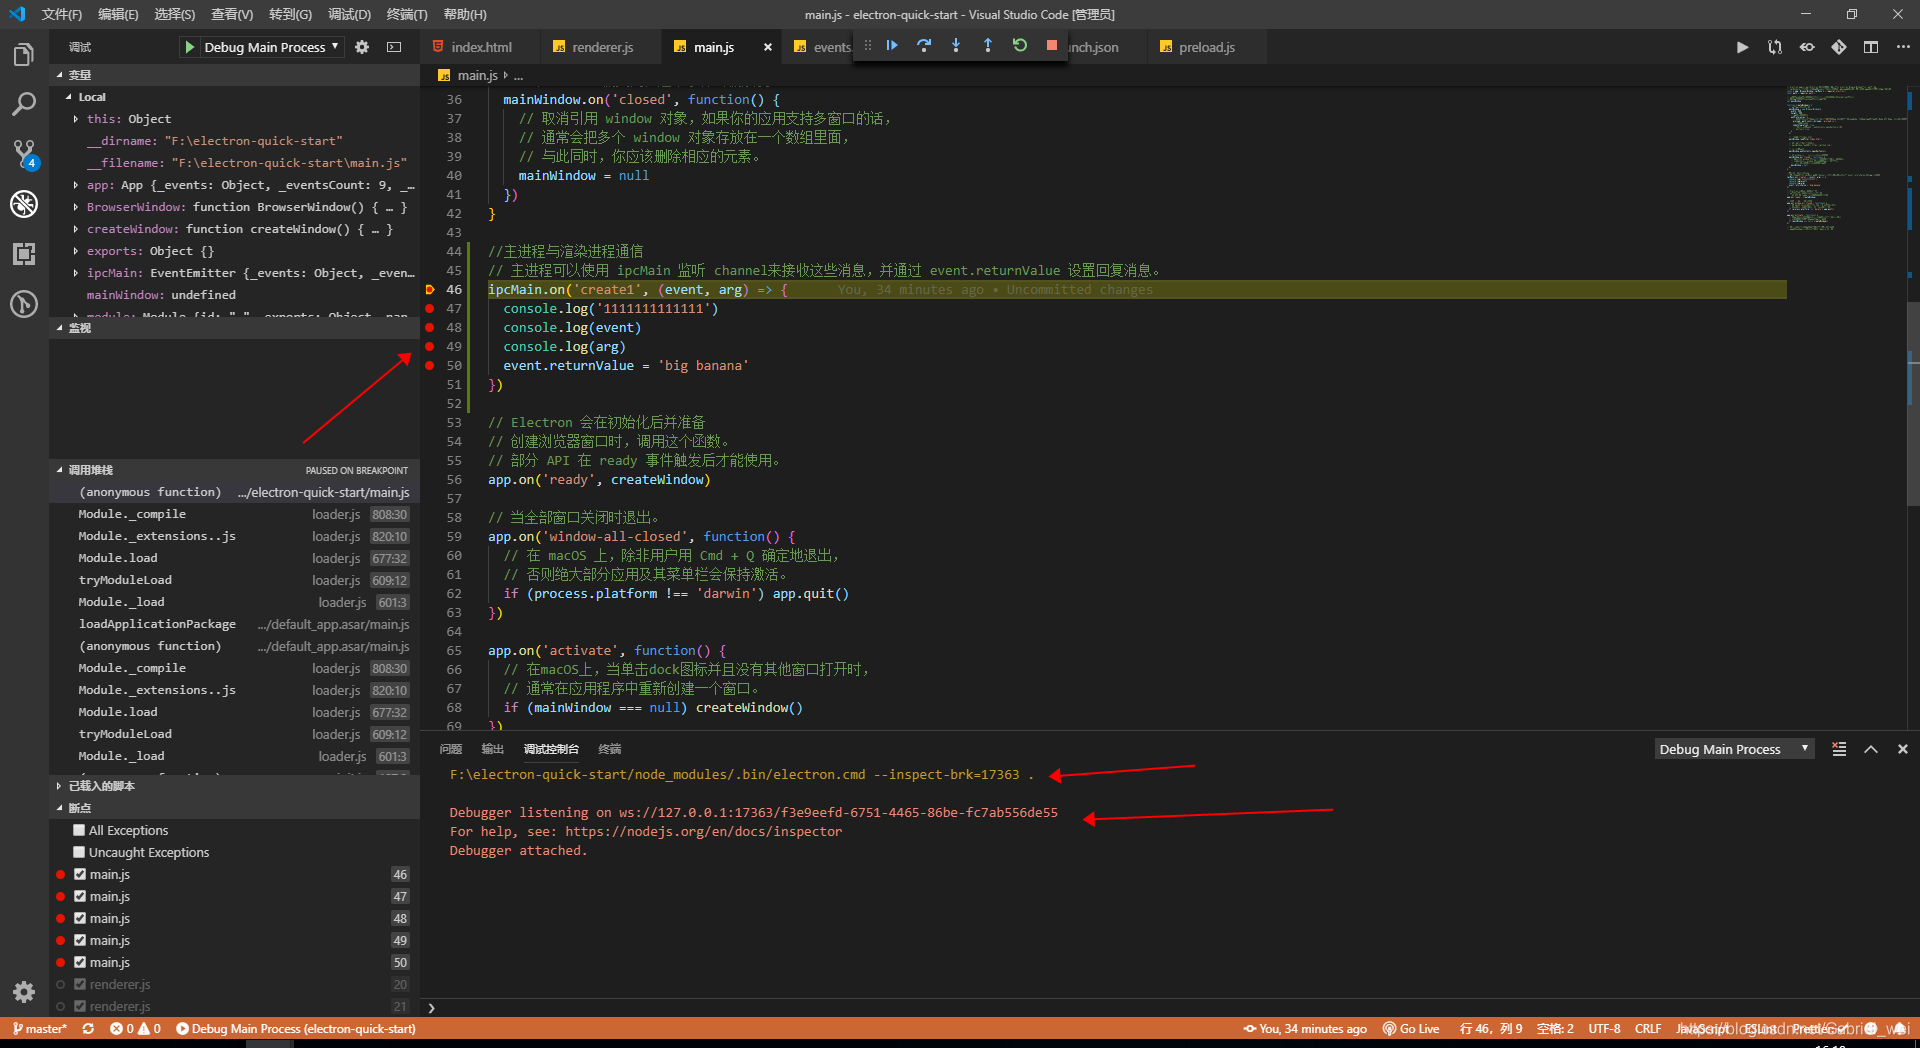The height and width of the screenshot is (1048, 1920).
Task: Disable main.js breakpoint at line 50
Action: [x=80, y=962]
